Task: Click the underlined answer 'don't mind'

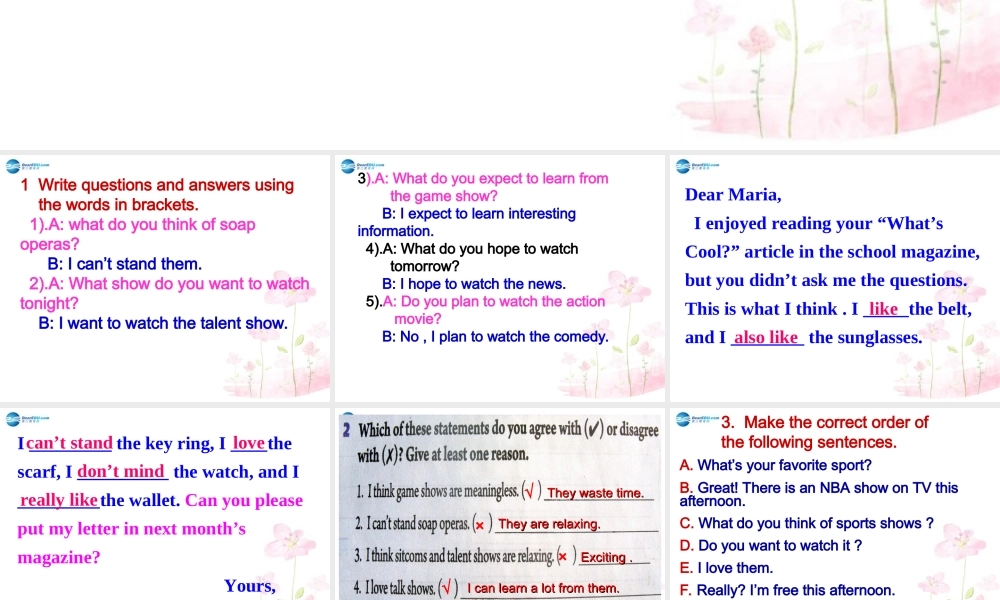Action: pos(122,472)
